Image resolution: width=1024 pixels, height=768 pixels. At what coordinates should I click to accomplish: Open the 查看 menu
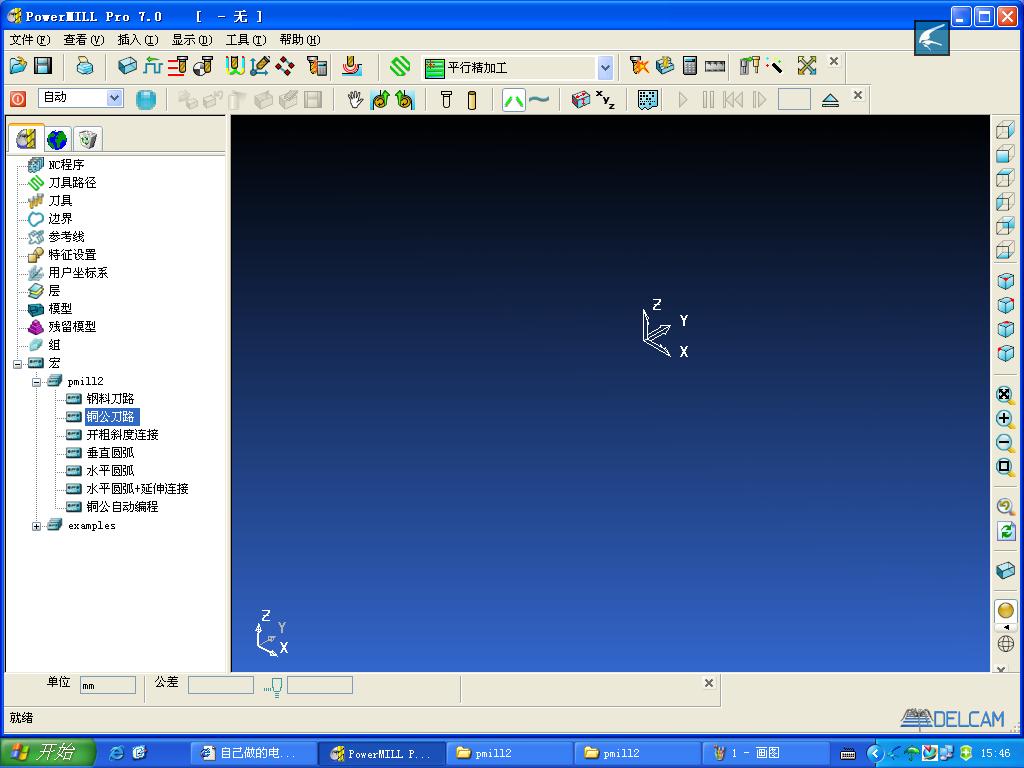pos(84,40)
